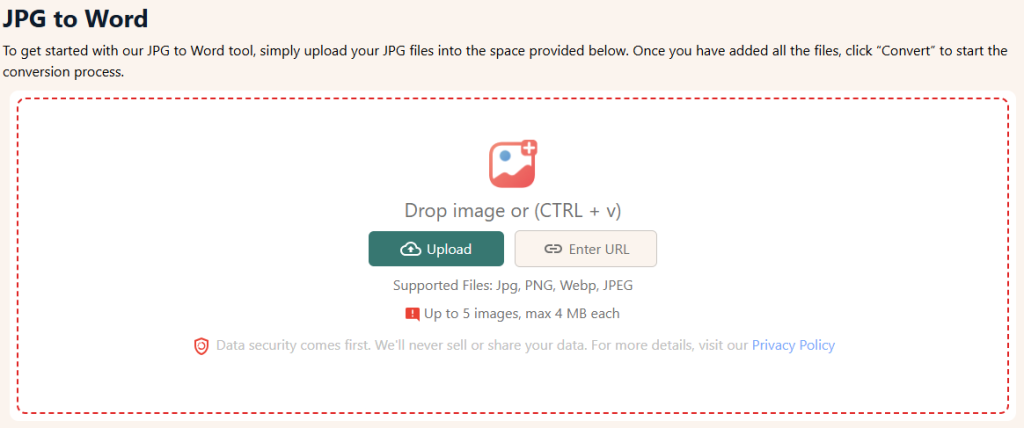The height and width of the screenshot is (428, 1024).
Task: Click the 'Enter URL' label text
Action: [599, 249]
